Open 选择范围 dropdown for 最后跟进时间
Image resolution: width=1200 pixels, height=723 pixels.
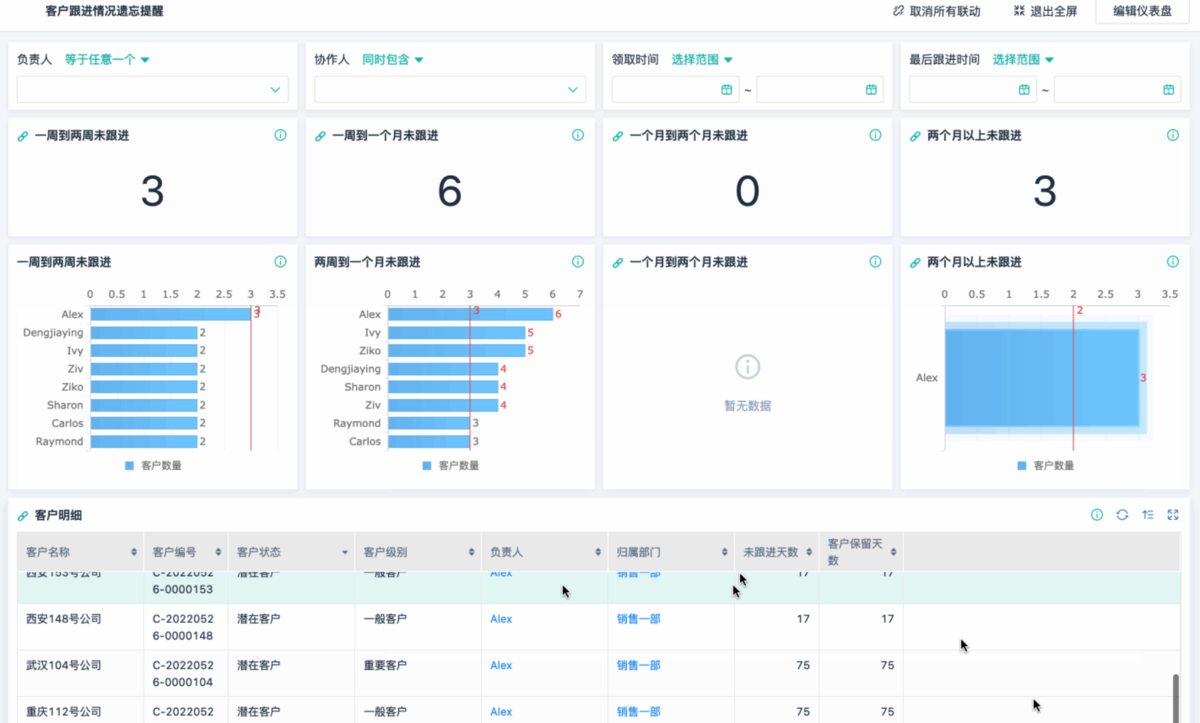1024,60
